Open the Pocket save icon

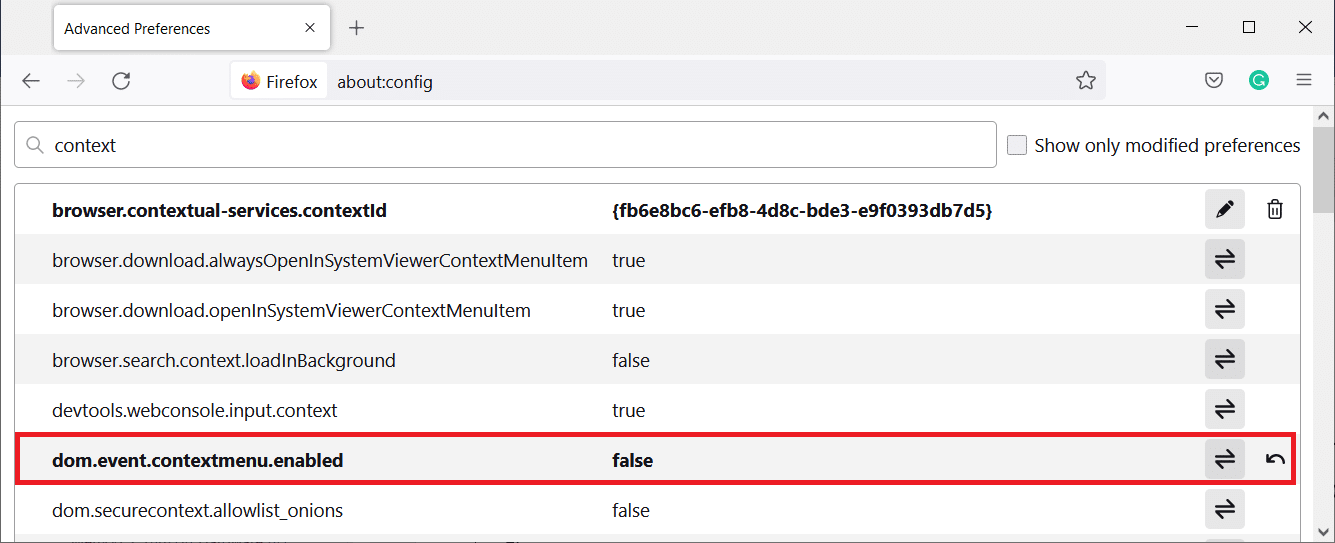(1214, 81)
